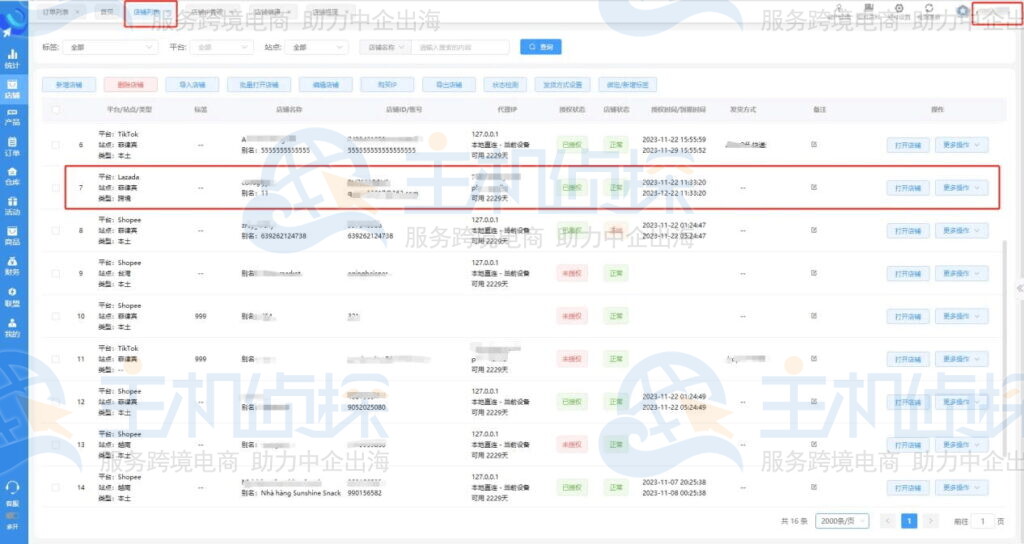Tick the checkbox for row 9 Shopee
Screen dimensions: 1024x544
pyautogui.click(x=56, y=273)
